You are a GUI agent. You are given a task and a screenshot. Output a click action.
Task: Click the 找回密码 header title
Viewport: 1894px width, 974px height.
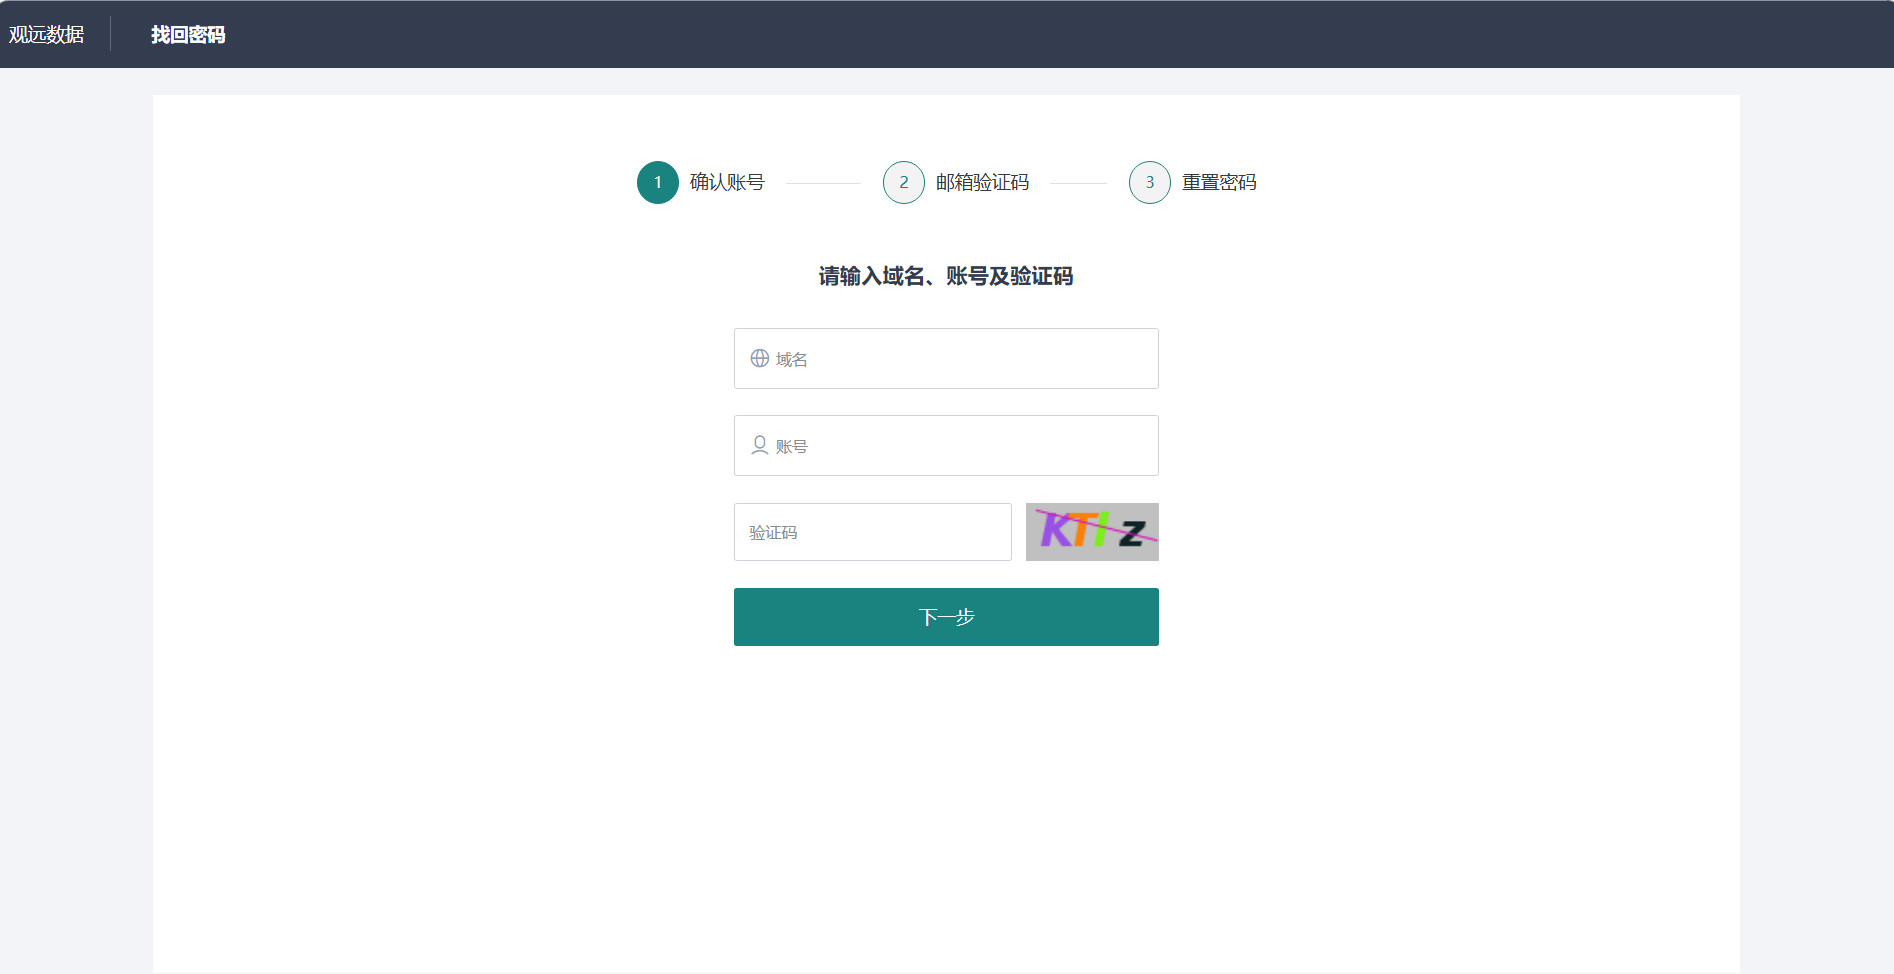[x=188, y=35]
